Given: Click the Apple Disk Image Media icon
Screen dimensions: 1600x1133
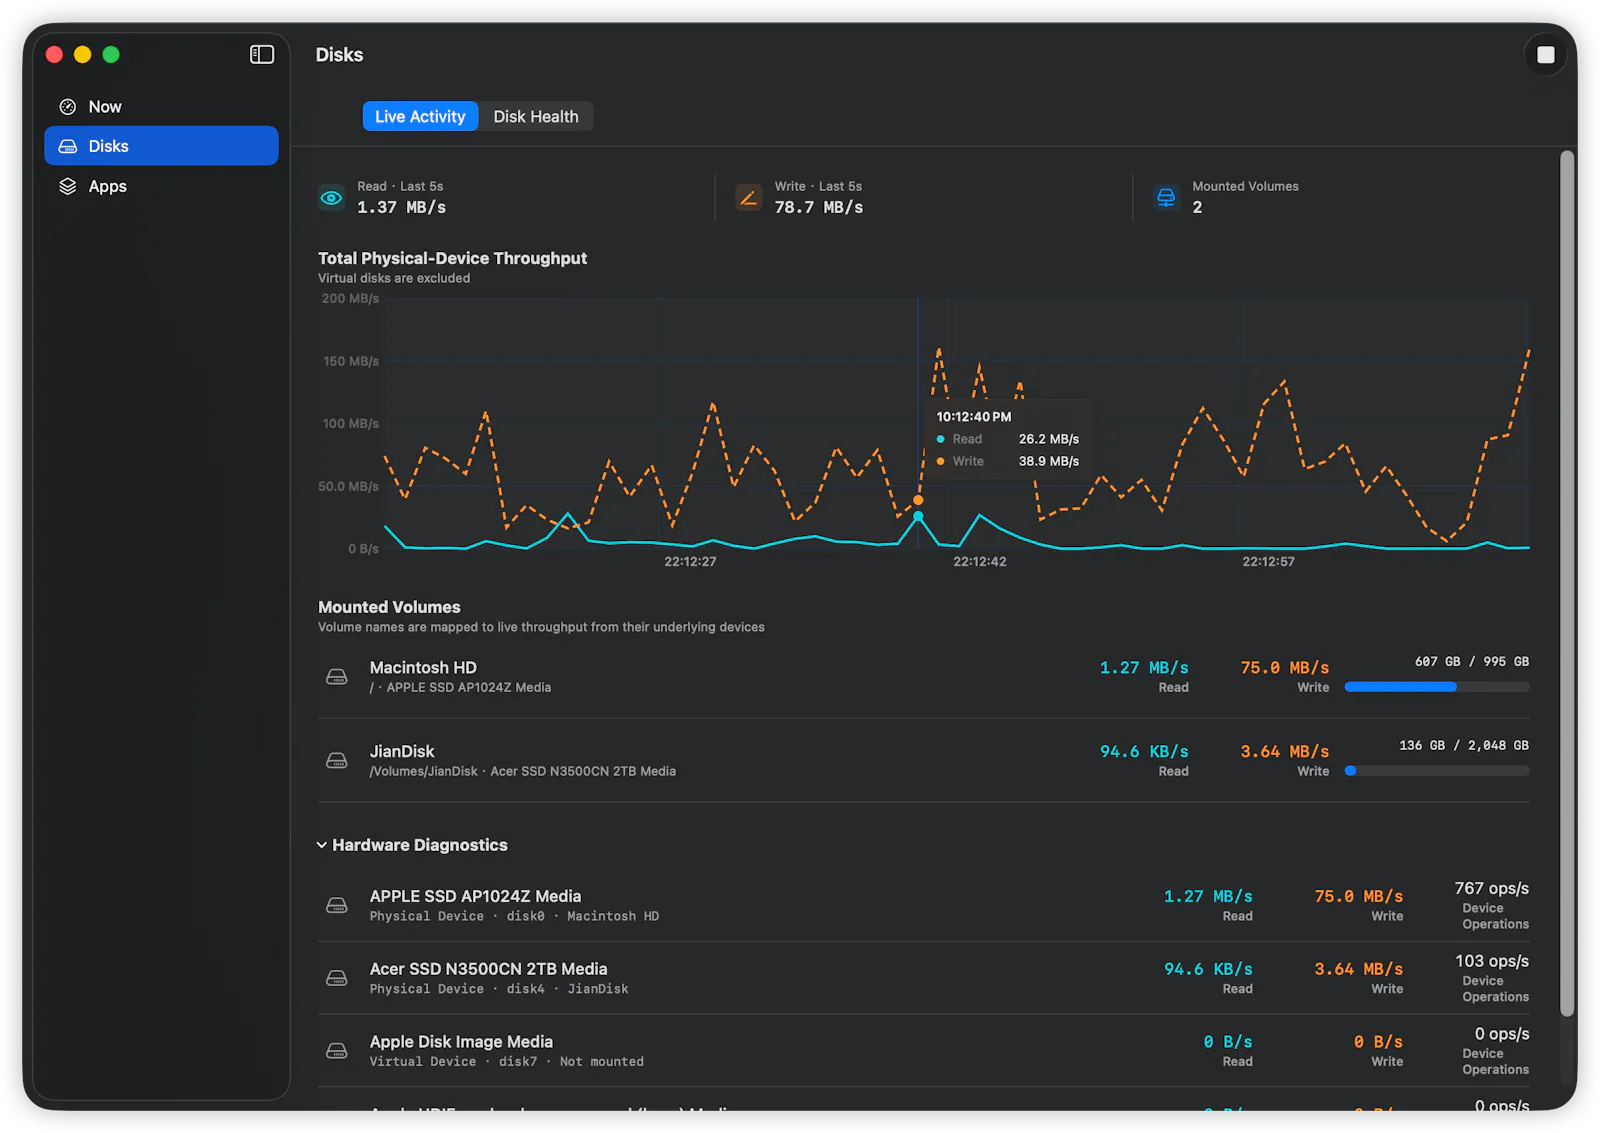Looking at the screenshot, I should pos(337,1051).
